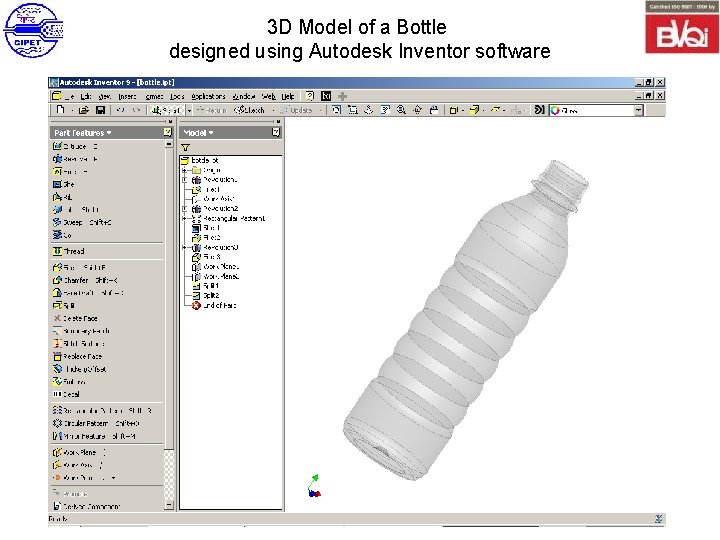Select the Chamfer tool
The height and width of the screenshot is (540, 720).
[x=85, y=280]
